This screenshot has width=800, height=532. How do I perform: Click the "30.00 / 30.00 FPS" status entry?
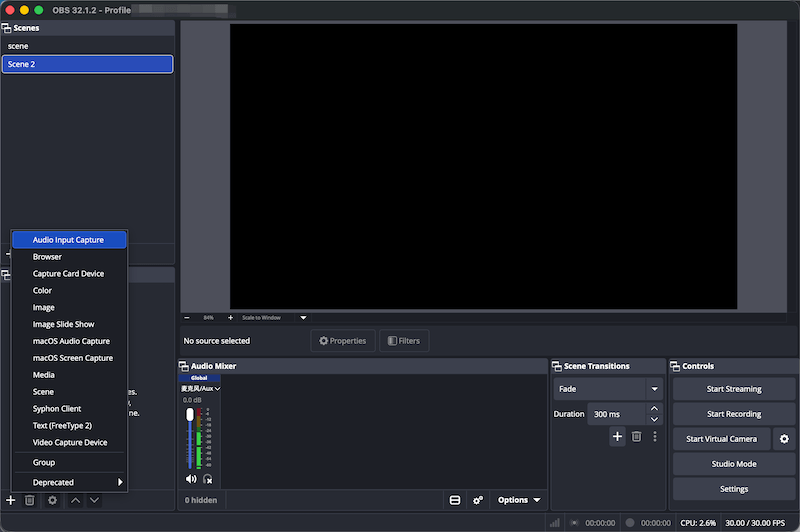[x=755, y=523]
